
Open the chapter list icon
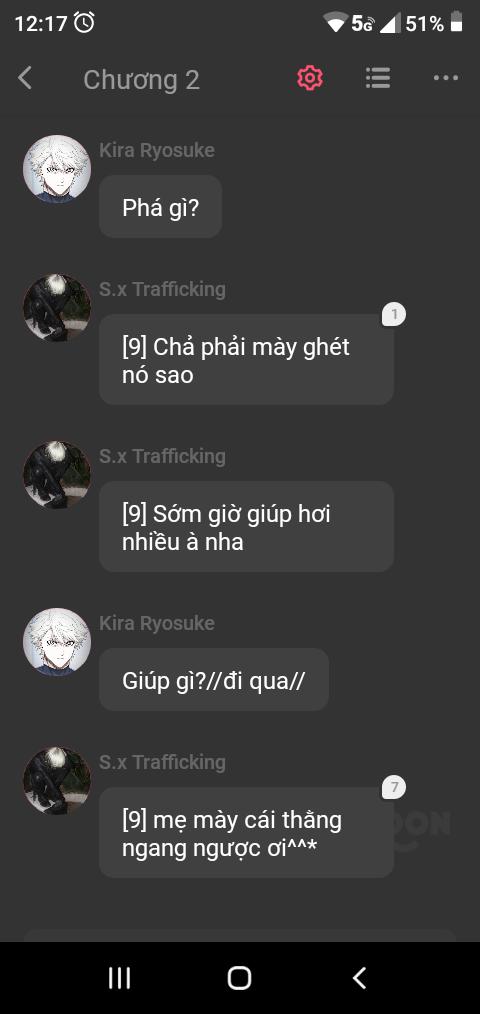(378, 78)
